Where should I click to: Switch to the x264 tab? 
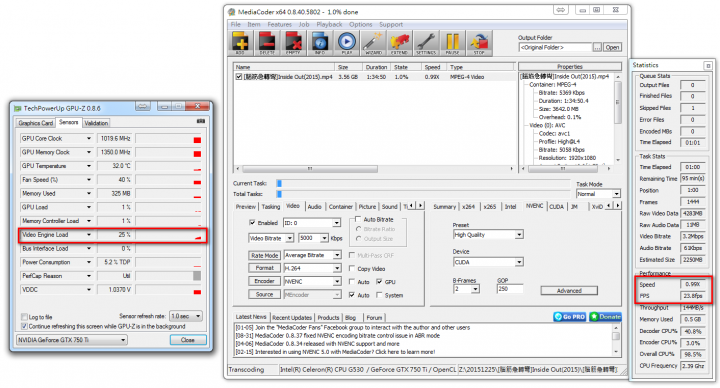coord(468,207)
